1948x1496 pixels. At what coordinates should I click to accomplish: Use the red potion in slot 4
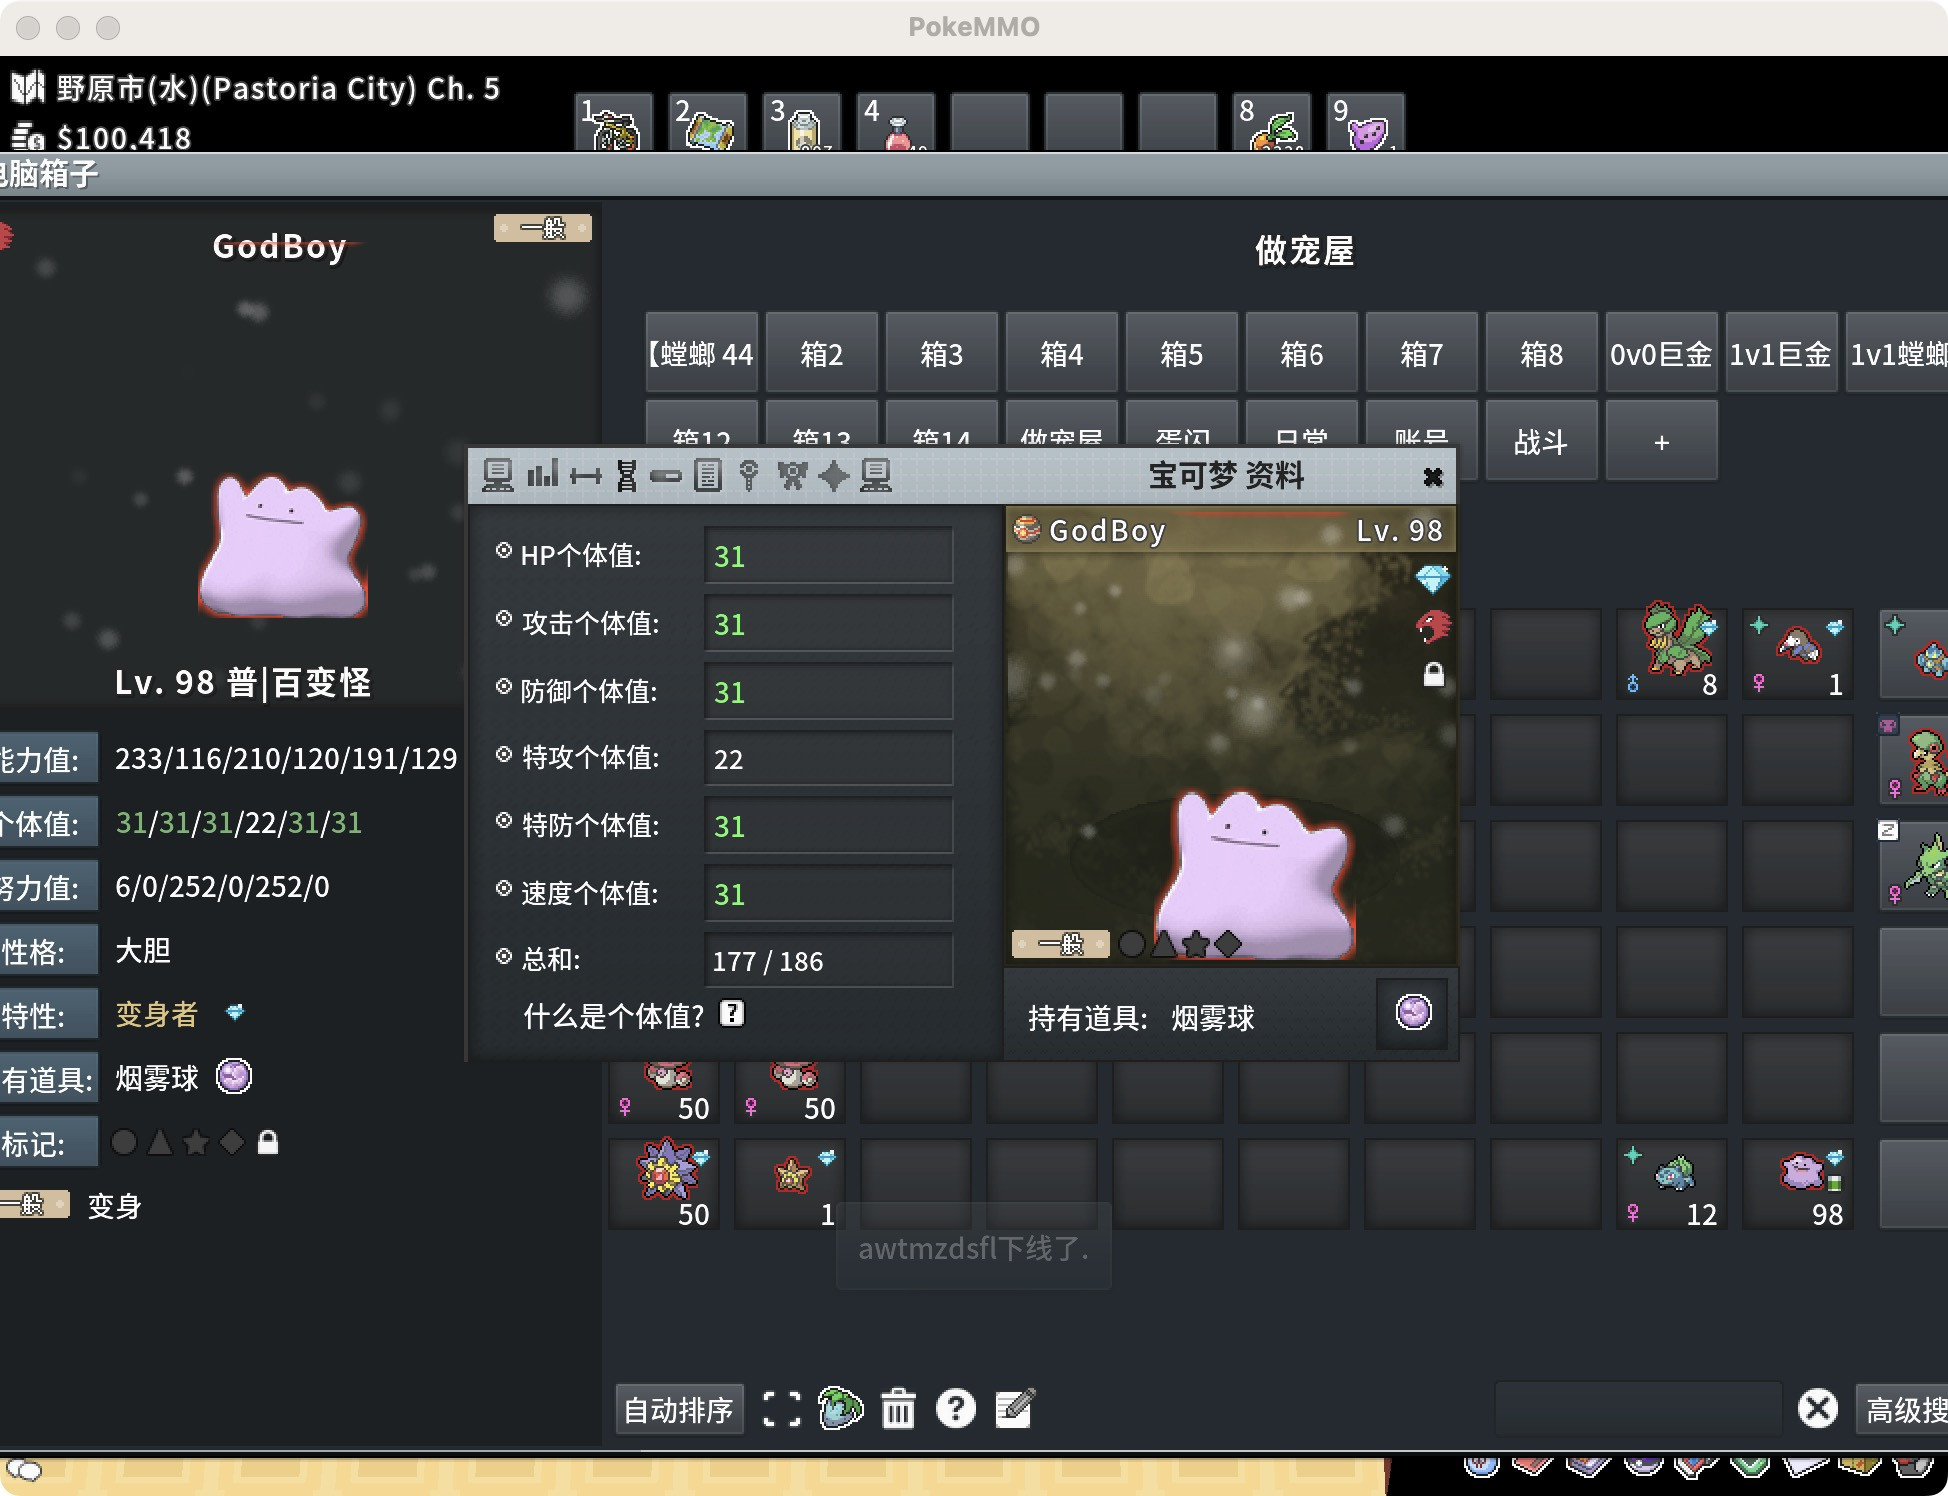(896, 123)
